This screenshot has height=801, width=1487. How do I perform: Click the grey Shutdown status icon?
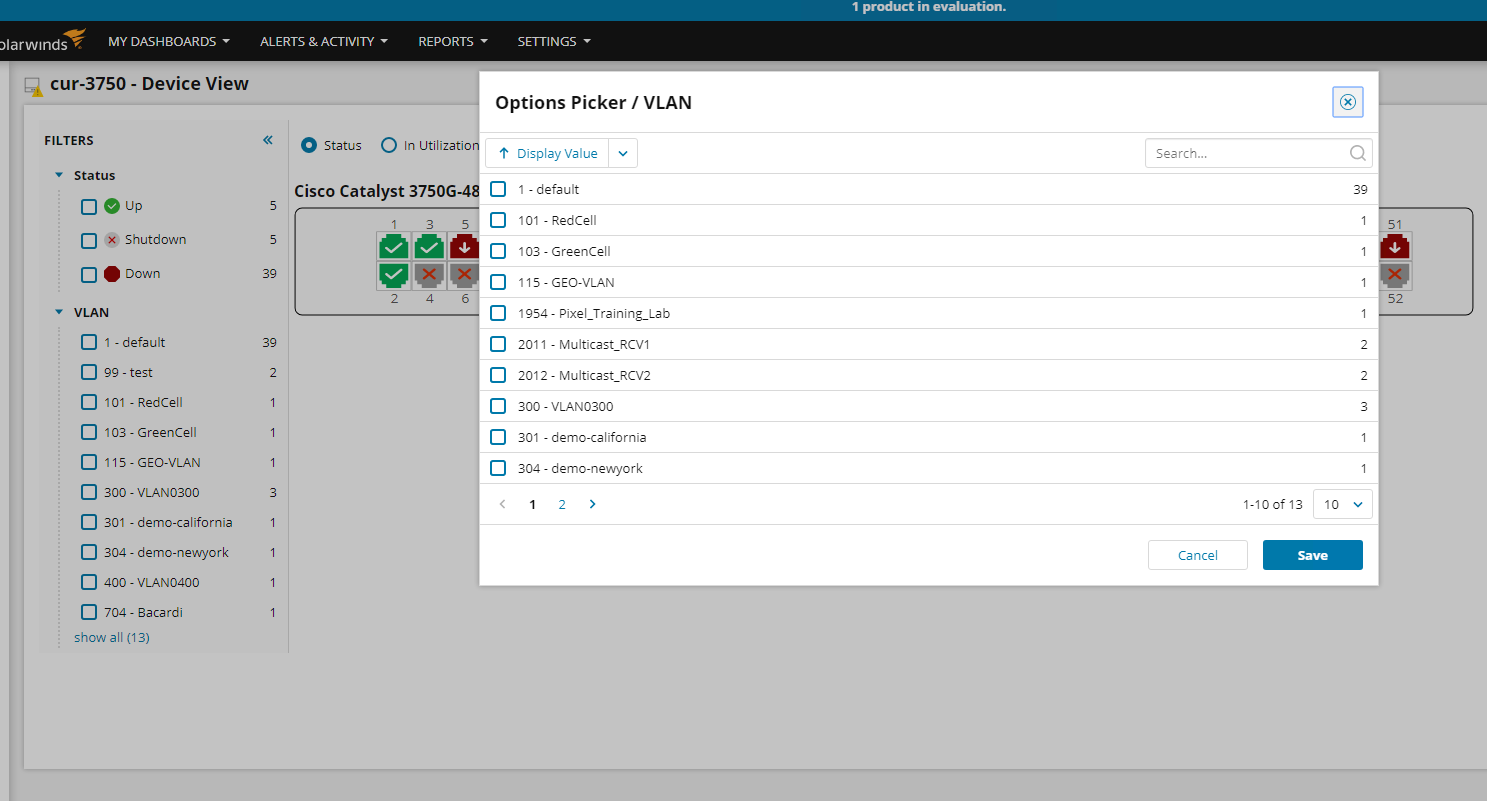coord(112,240)
